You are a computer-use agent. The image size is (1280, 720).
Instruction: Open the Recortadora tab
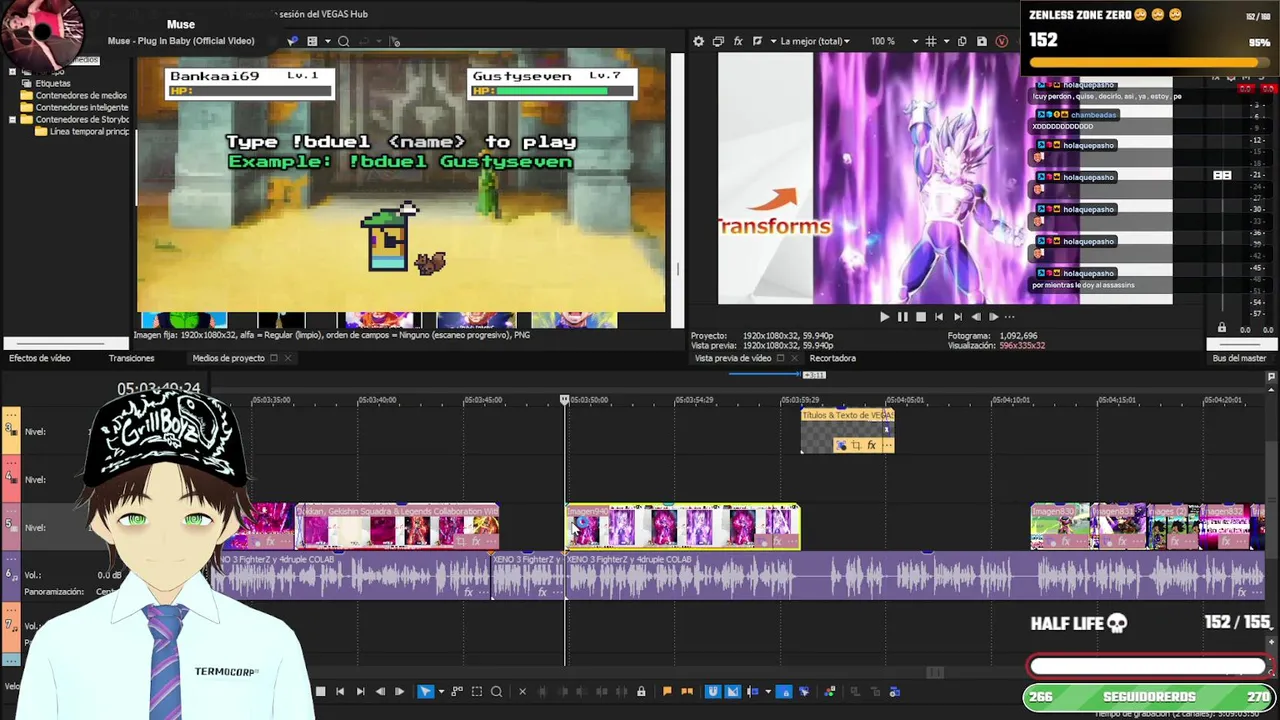pyautogui.click(x=832, y=358)
